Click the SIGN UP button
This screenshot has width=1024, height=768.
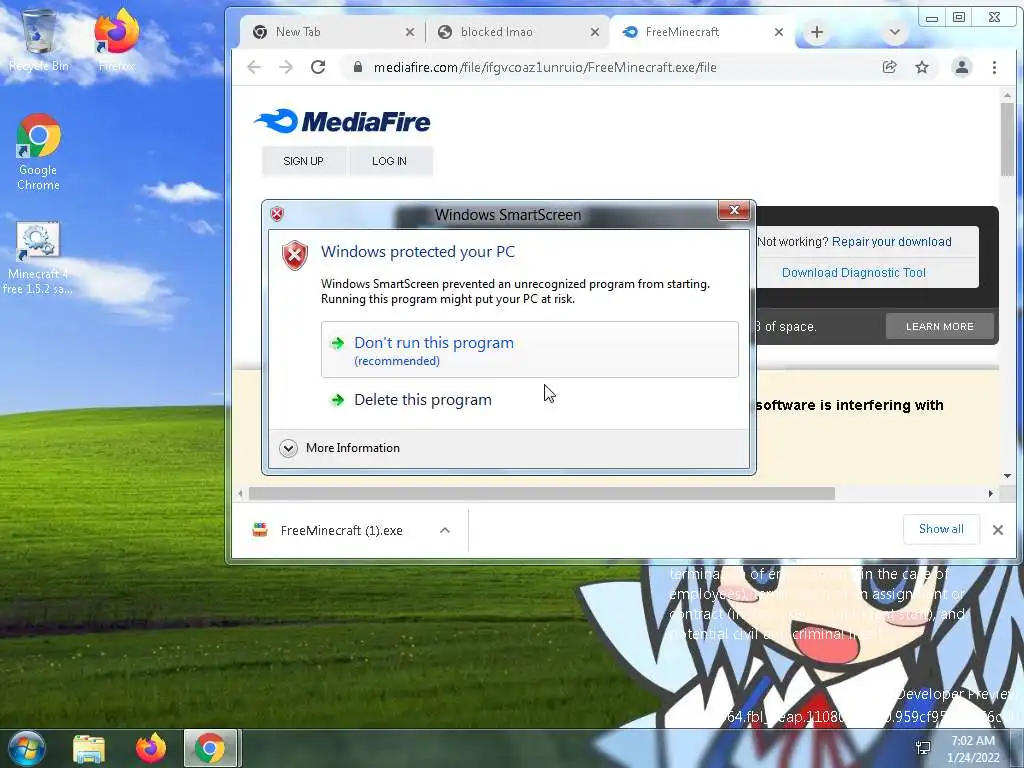pyautogui.click(x=303, y=161)
